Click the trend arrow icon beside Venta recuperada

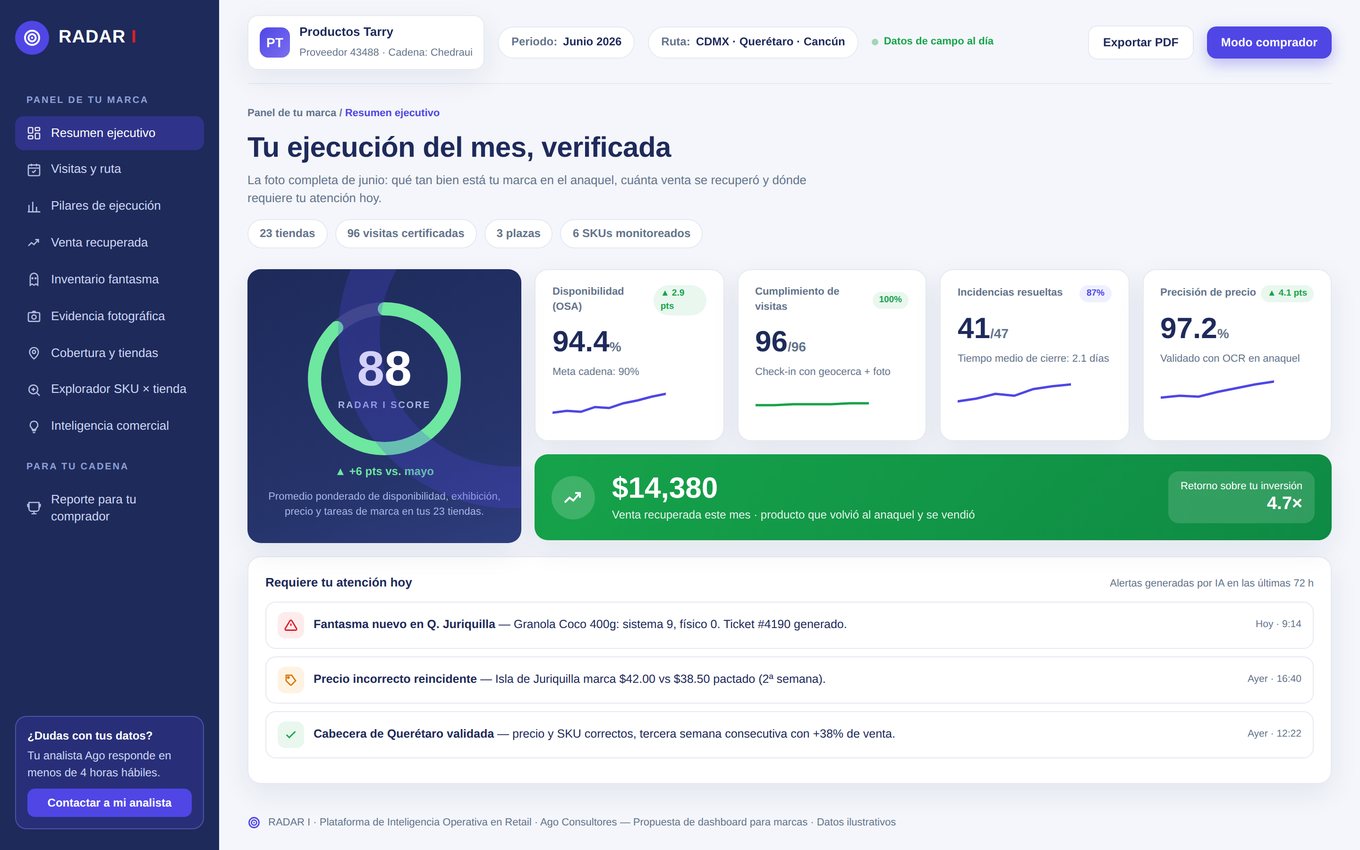point(34,243)
